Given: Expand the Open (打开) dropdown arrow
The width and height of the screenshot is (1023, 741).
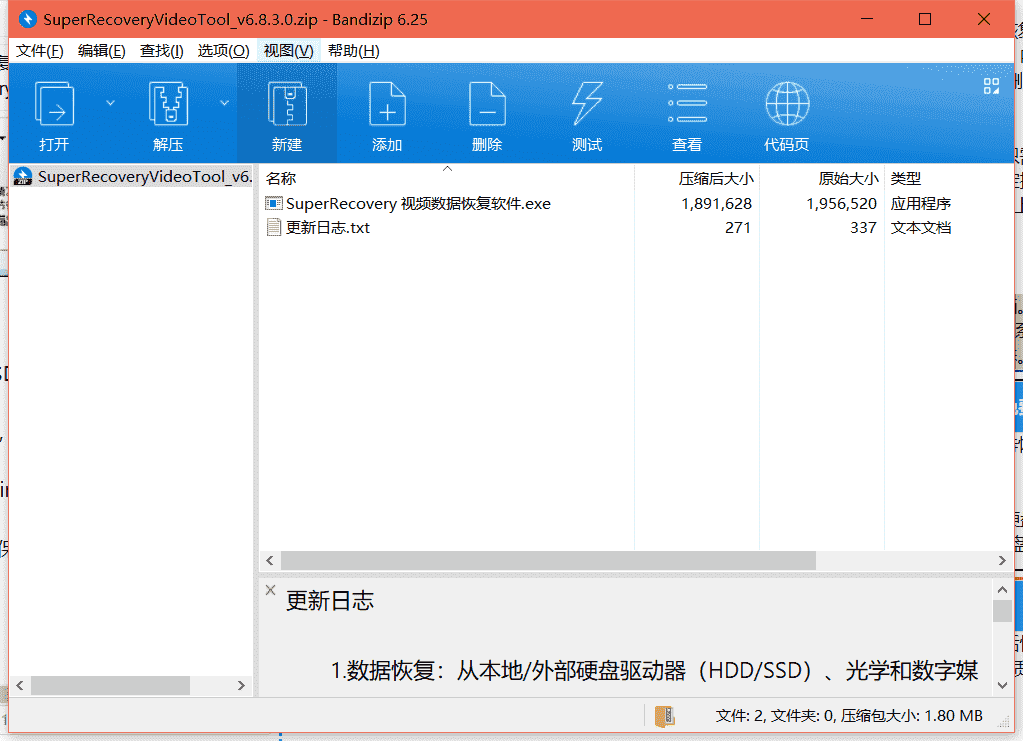Looking at the screenshot, I should tap(110, 103).
